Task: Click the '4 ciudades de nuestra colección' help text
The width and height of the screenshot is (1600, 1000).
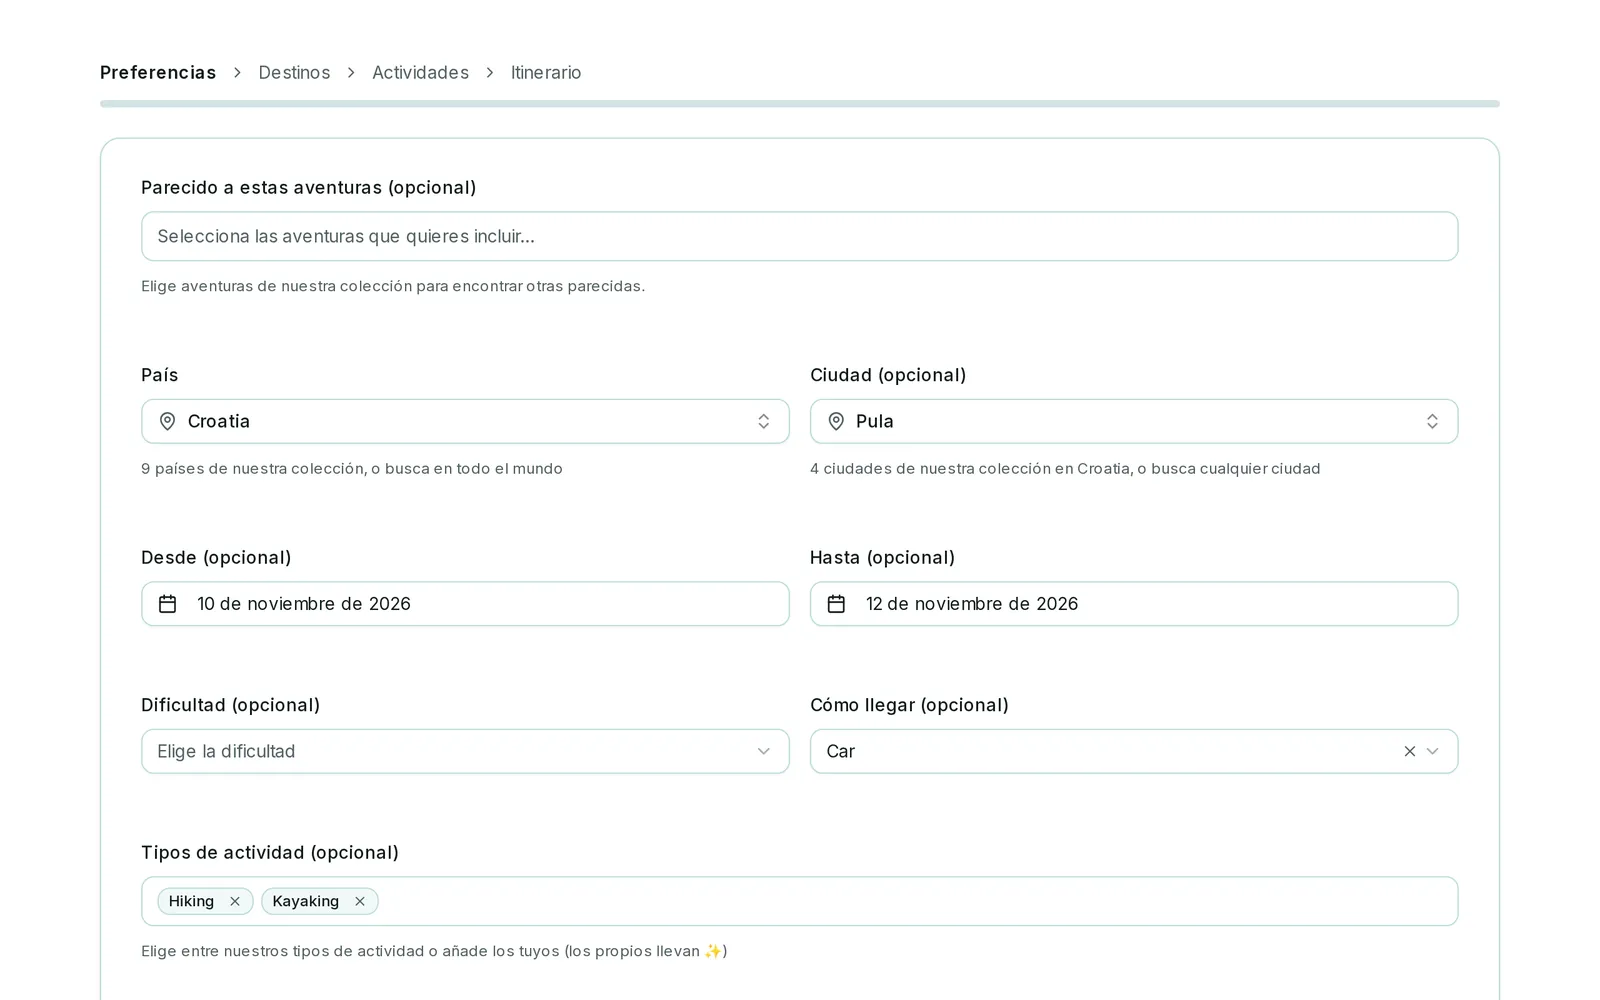Action: coord(1065,468)
